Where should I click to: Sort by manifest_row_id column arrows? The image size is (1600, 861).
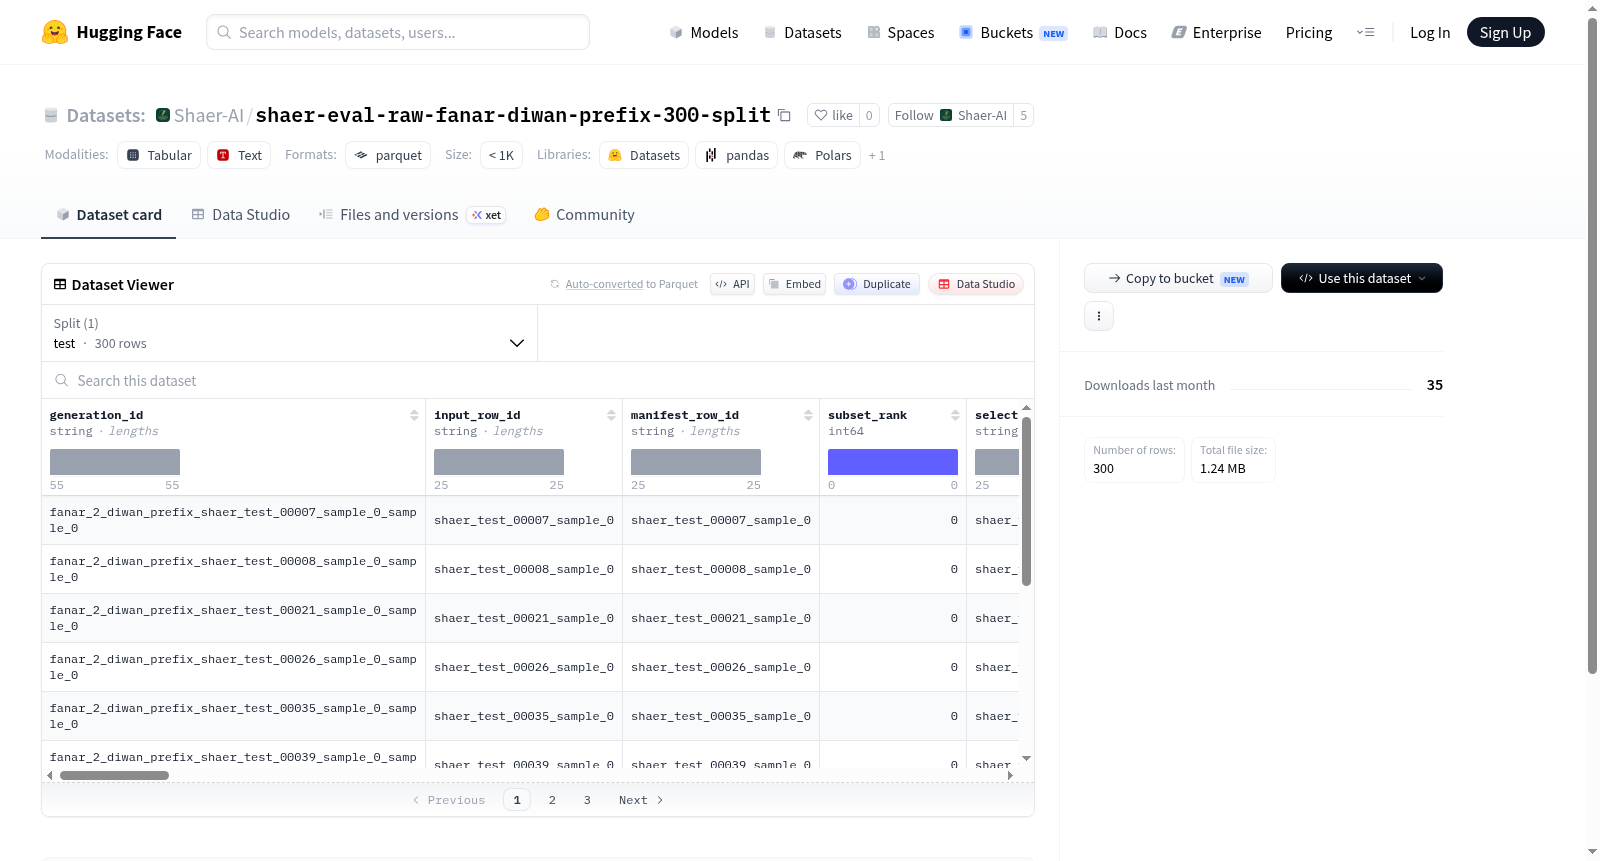click(x=808, y=415)
